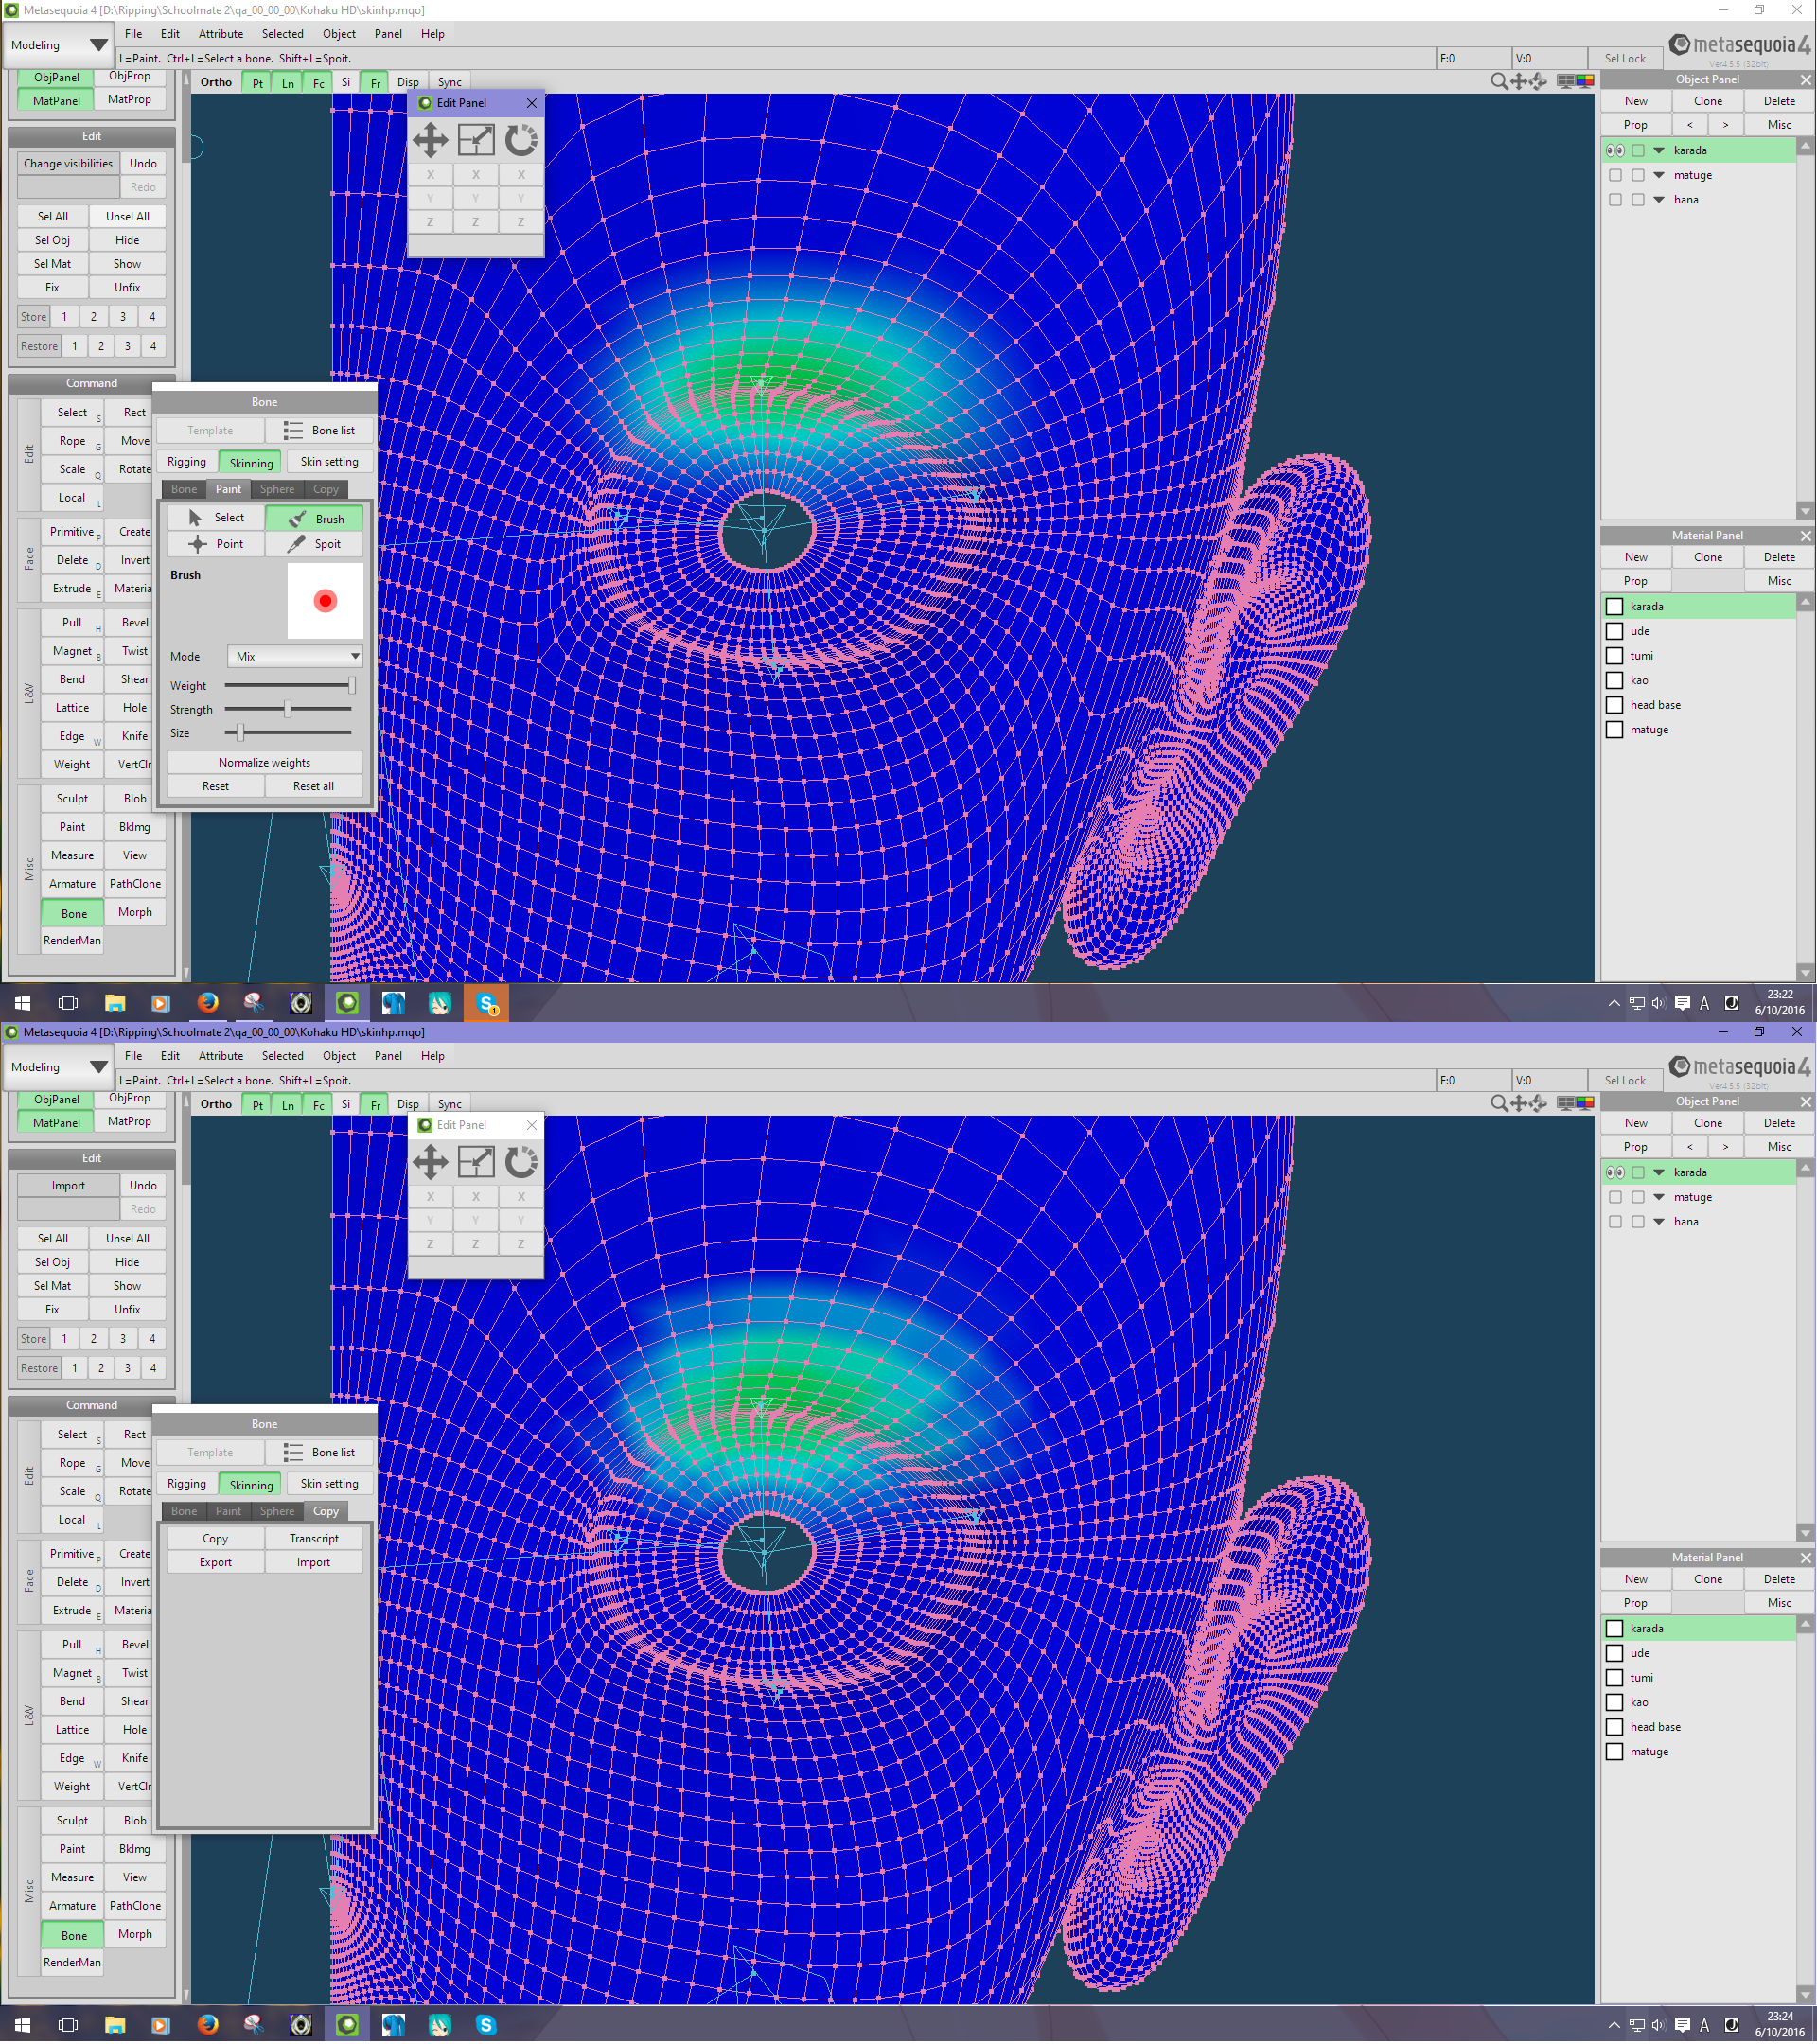
Task: Toggle the Fr display button in lower viewport toolbar
Action: (375, 1105)
